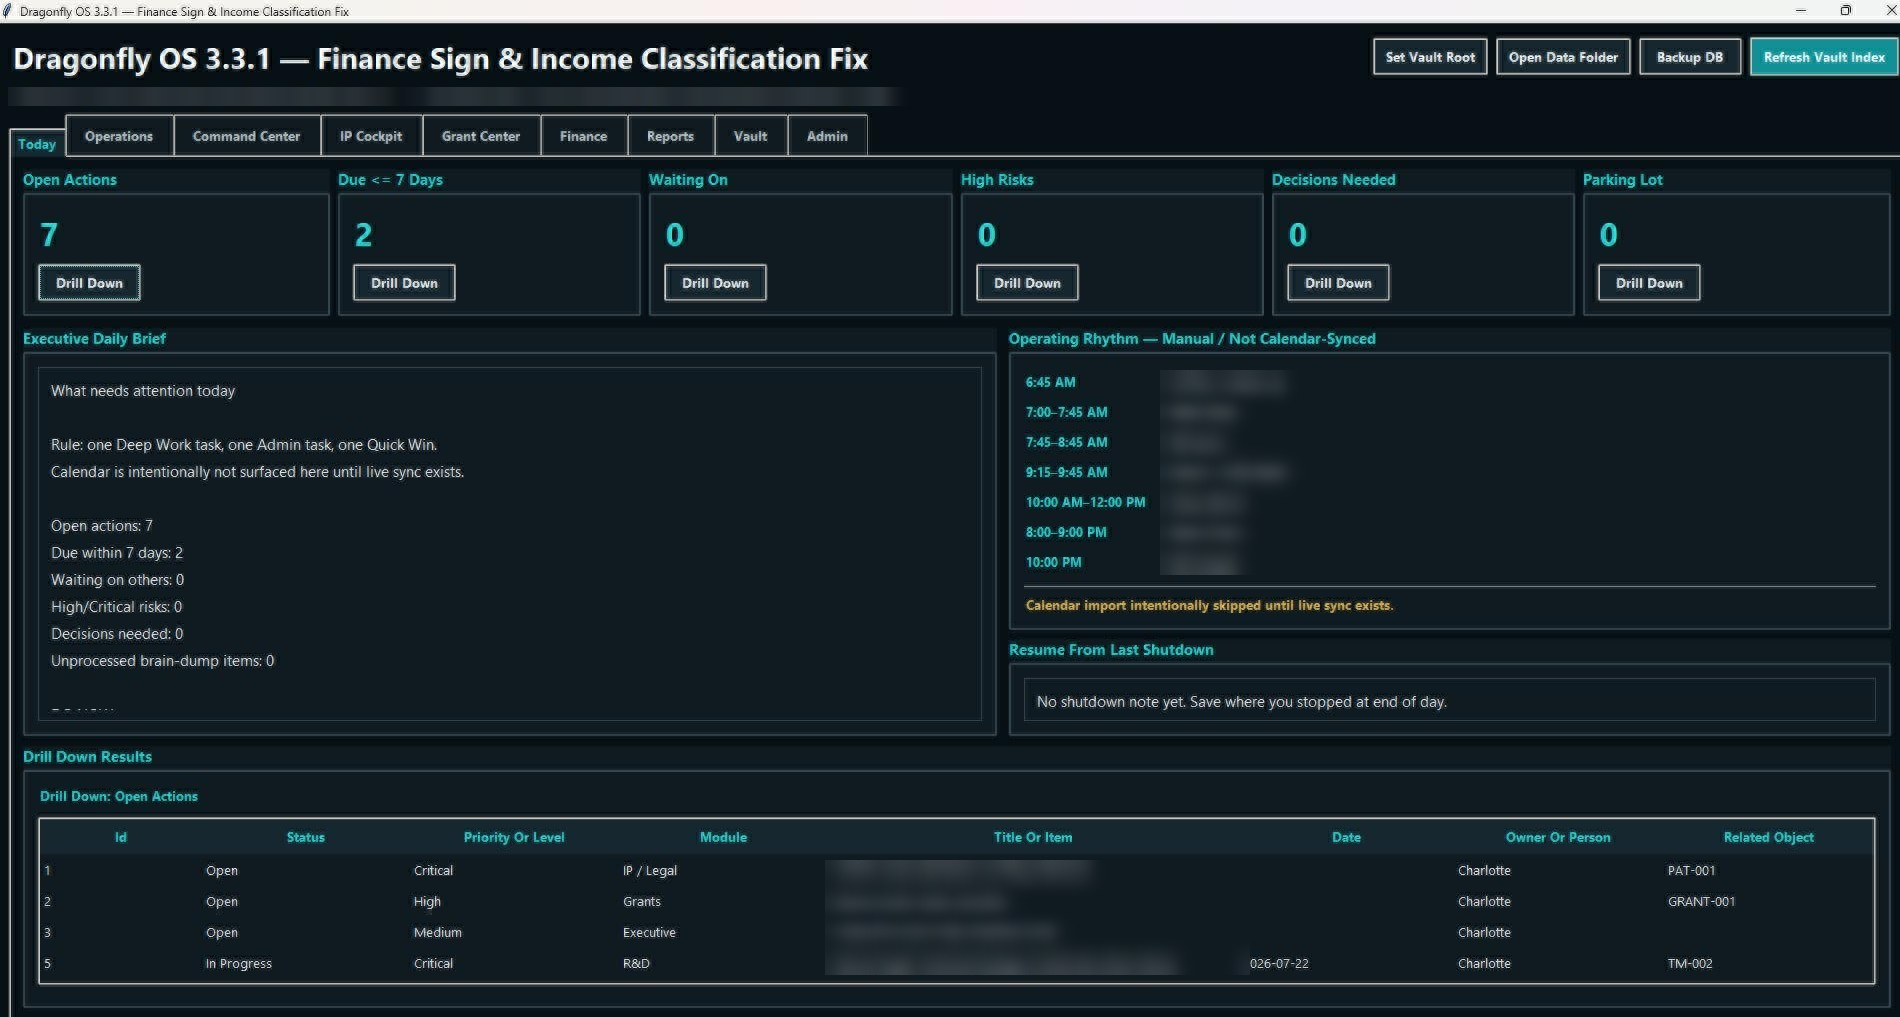The image size is (1900, 1017).
Task: Drill down into Open Actions
Action: (89, 283)
